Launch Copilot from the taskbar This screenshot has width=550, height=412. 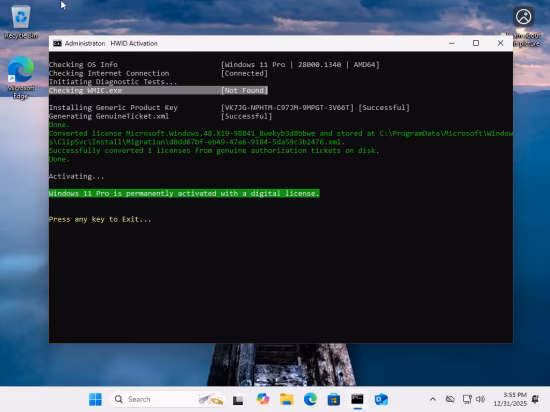263,399
